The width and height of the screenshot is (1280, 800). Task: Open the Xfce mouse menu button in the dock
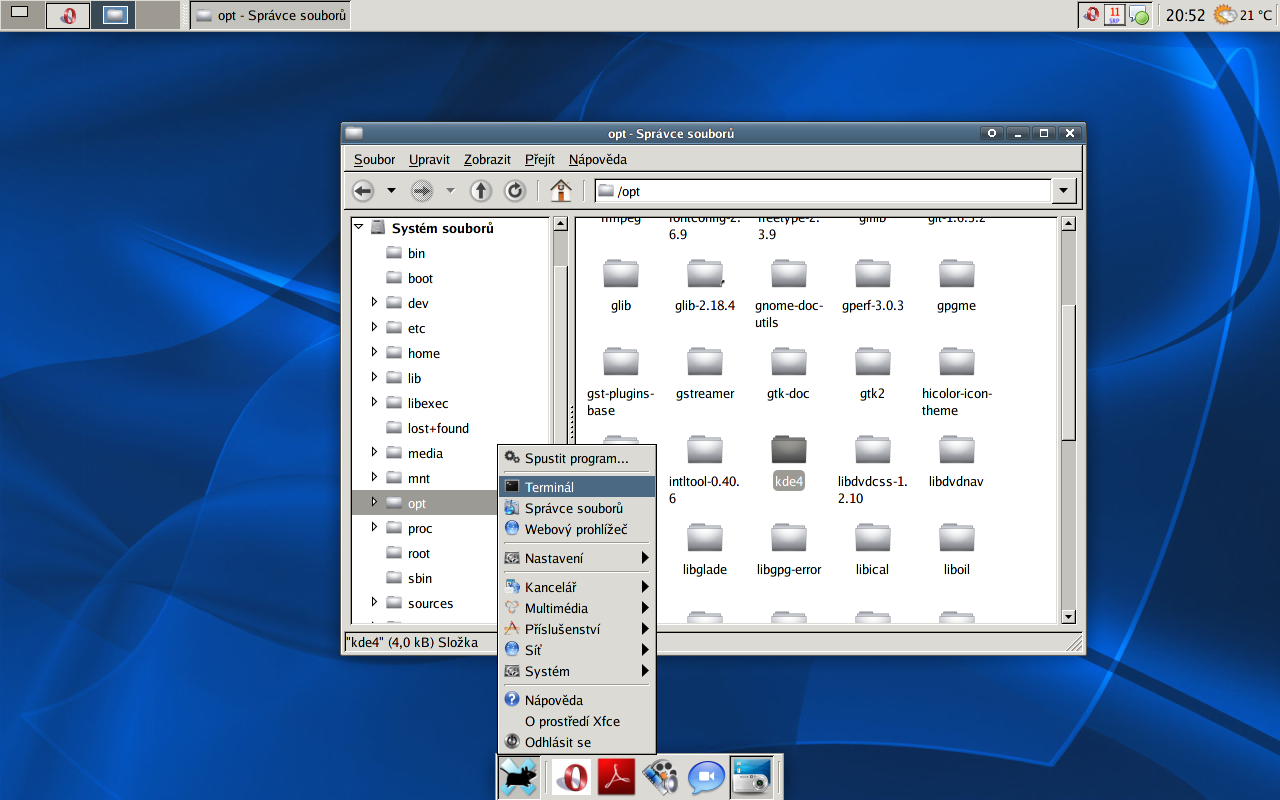point(519,777)
